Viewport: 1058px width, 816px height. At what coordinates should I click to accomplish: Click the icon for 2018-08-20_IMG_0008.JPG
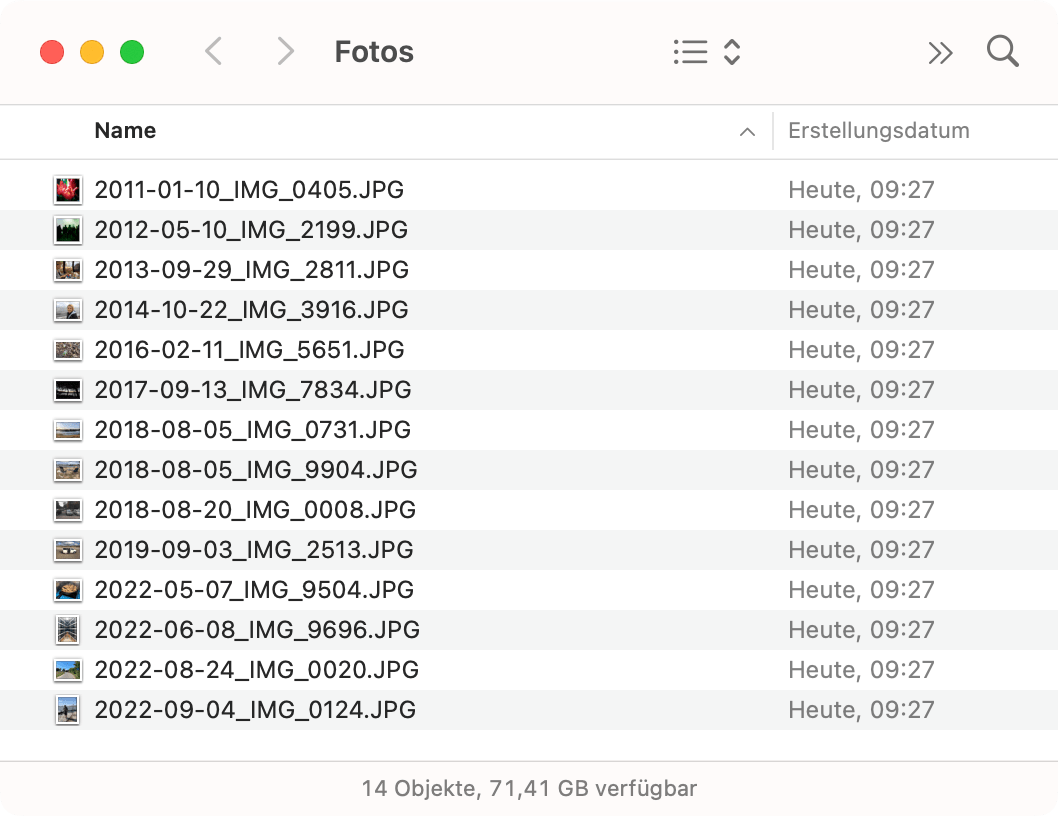(67, 510)
